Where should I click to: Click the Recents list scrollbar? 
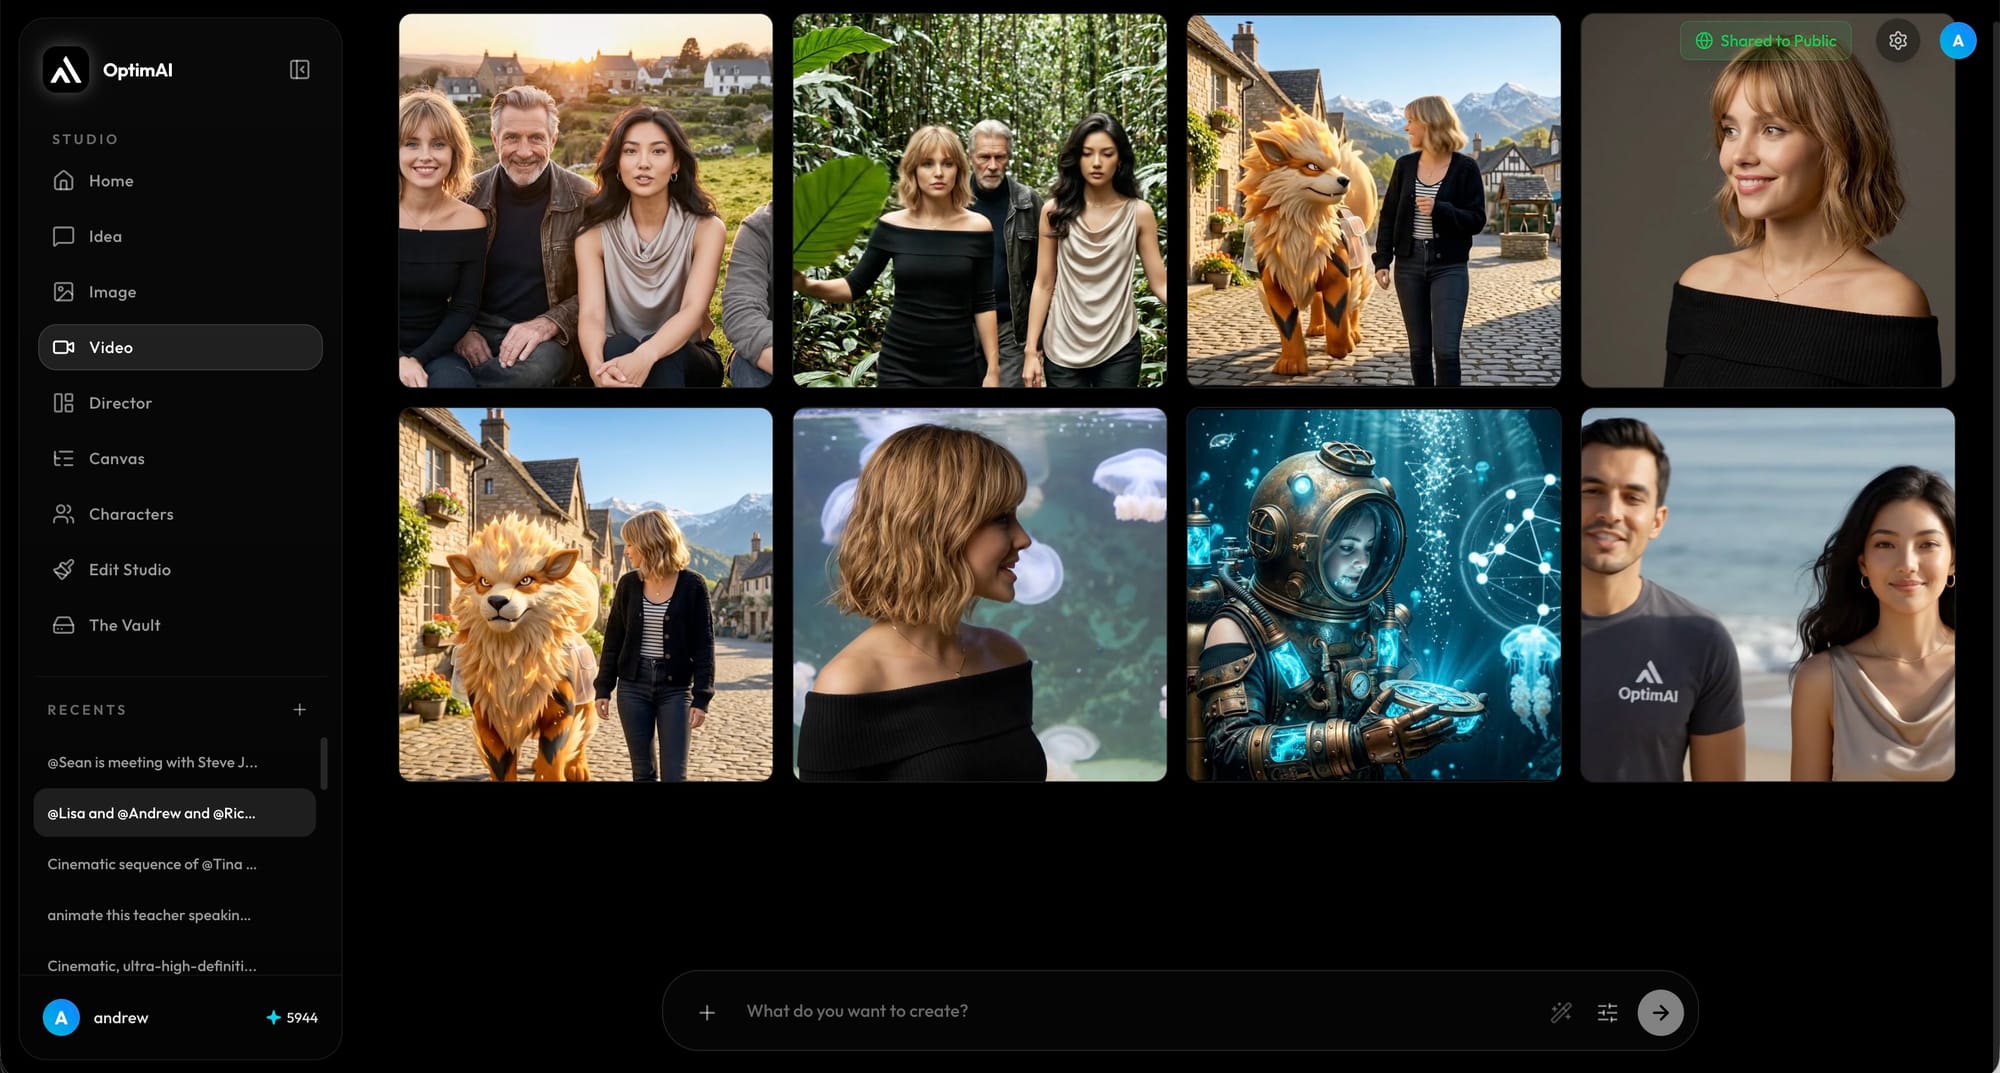click(323, 763)
